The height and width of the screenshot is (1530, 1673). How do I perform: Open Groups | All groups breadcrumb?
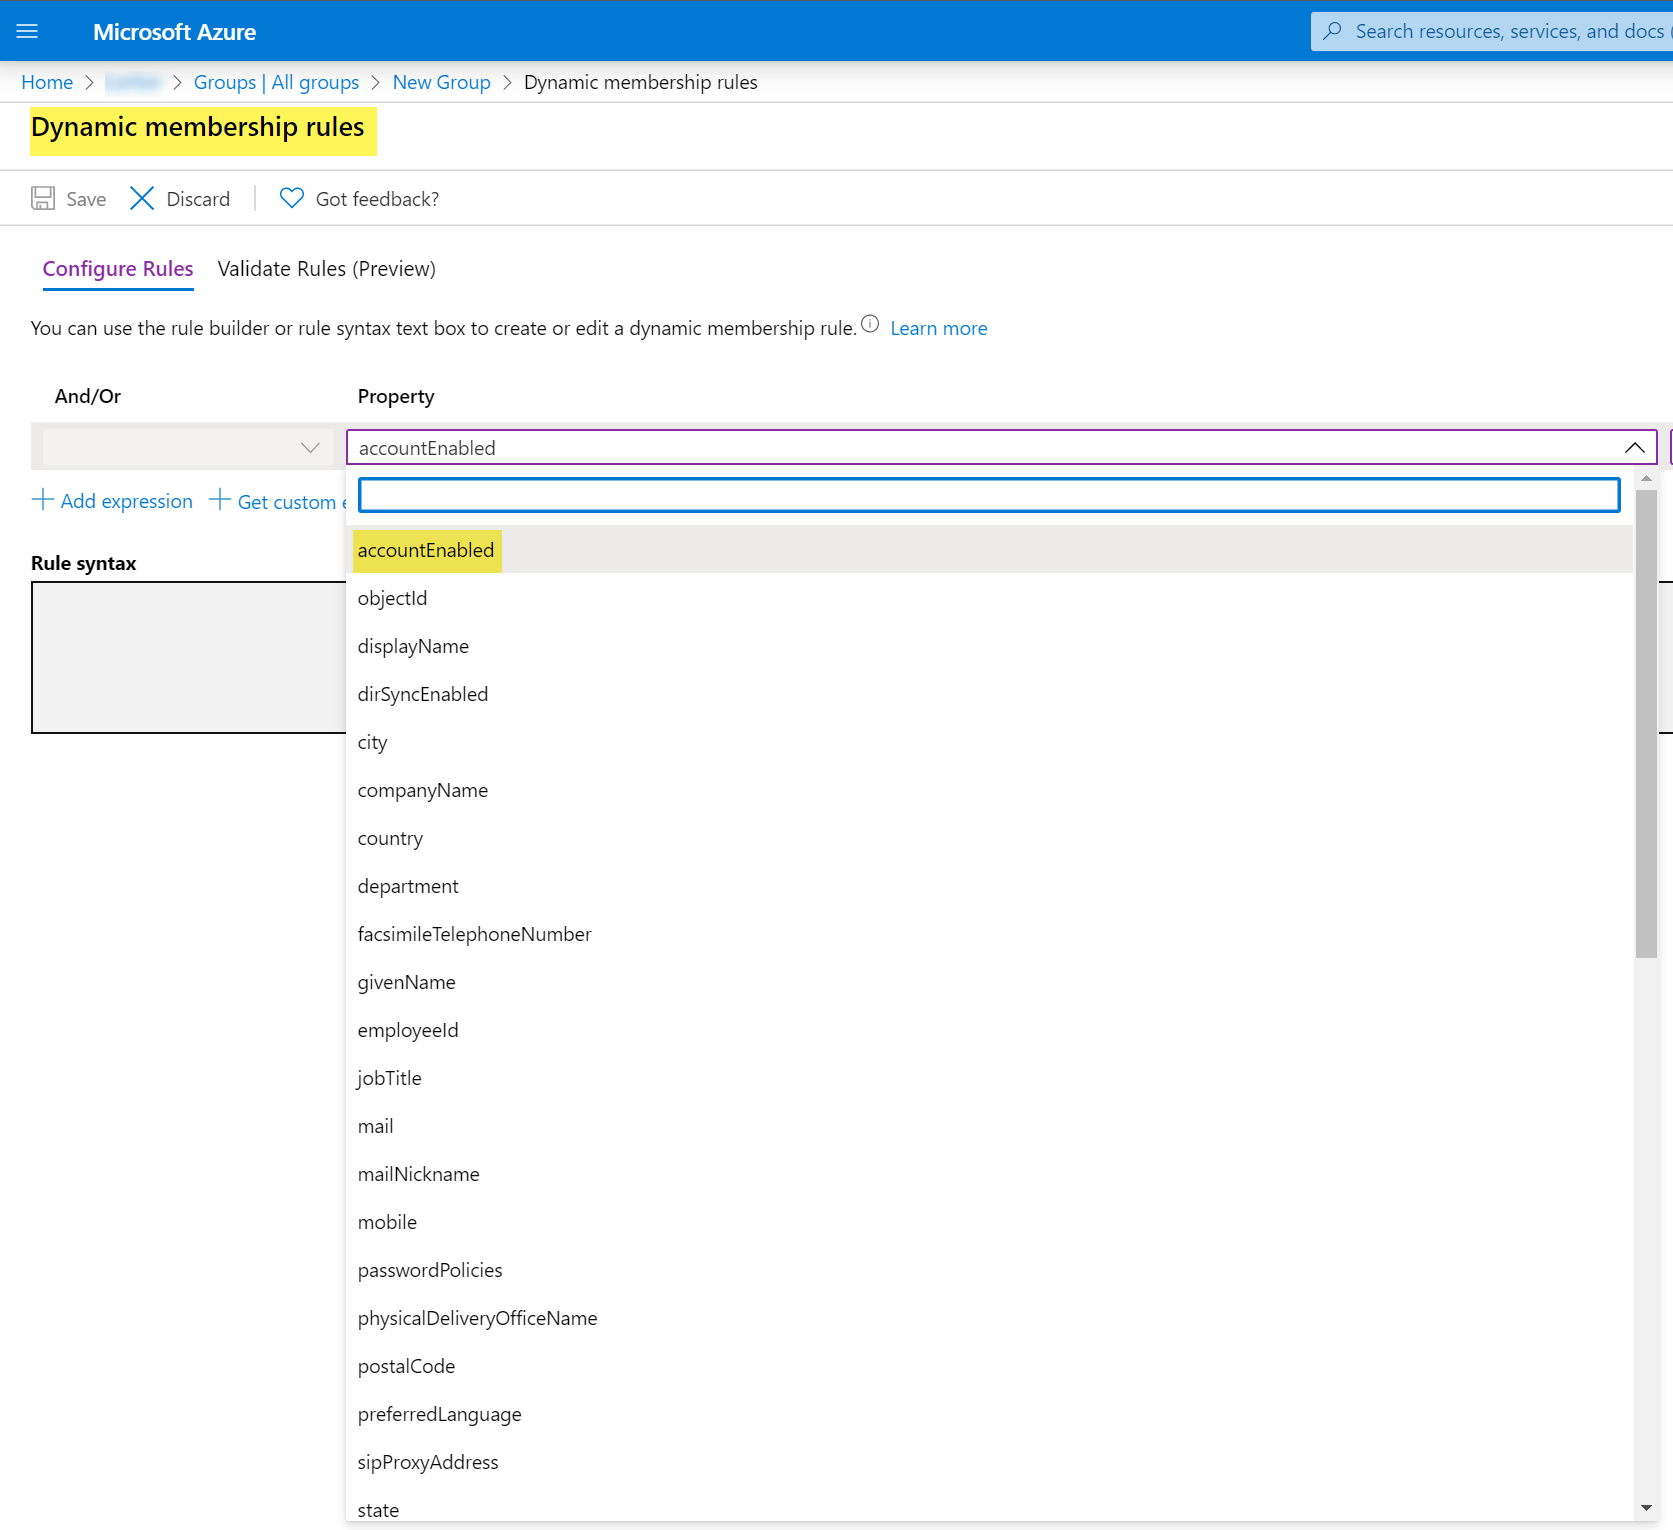click(x=276, y=82)
